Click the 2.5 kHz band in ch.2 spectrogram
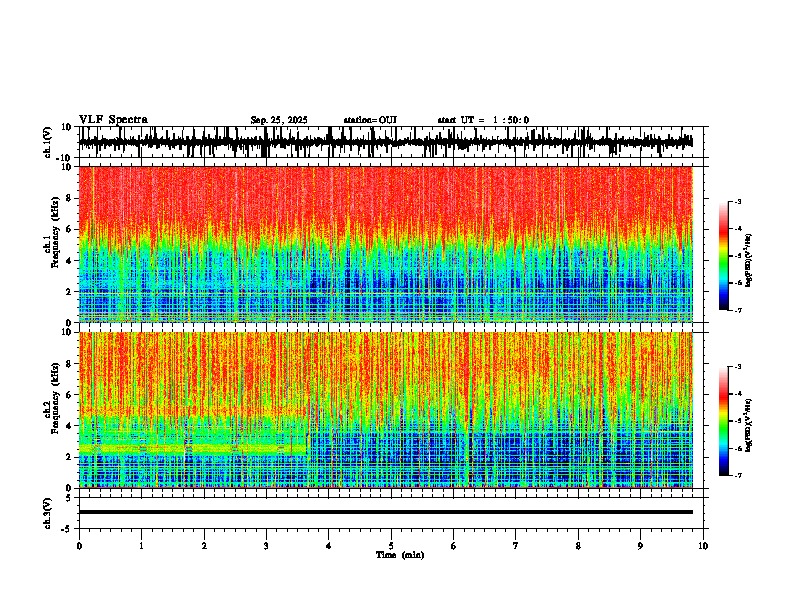Screen dimensions: 792x612 (192, 448)
